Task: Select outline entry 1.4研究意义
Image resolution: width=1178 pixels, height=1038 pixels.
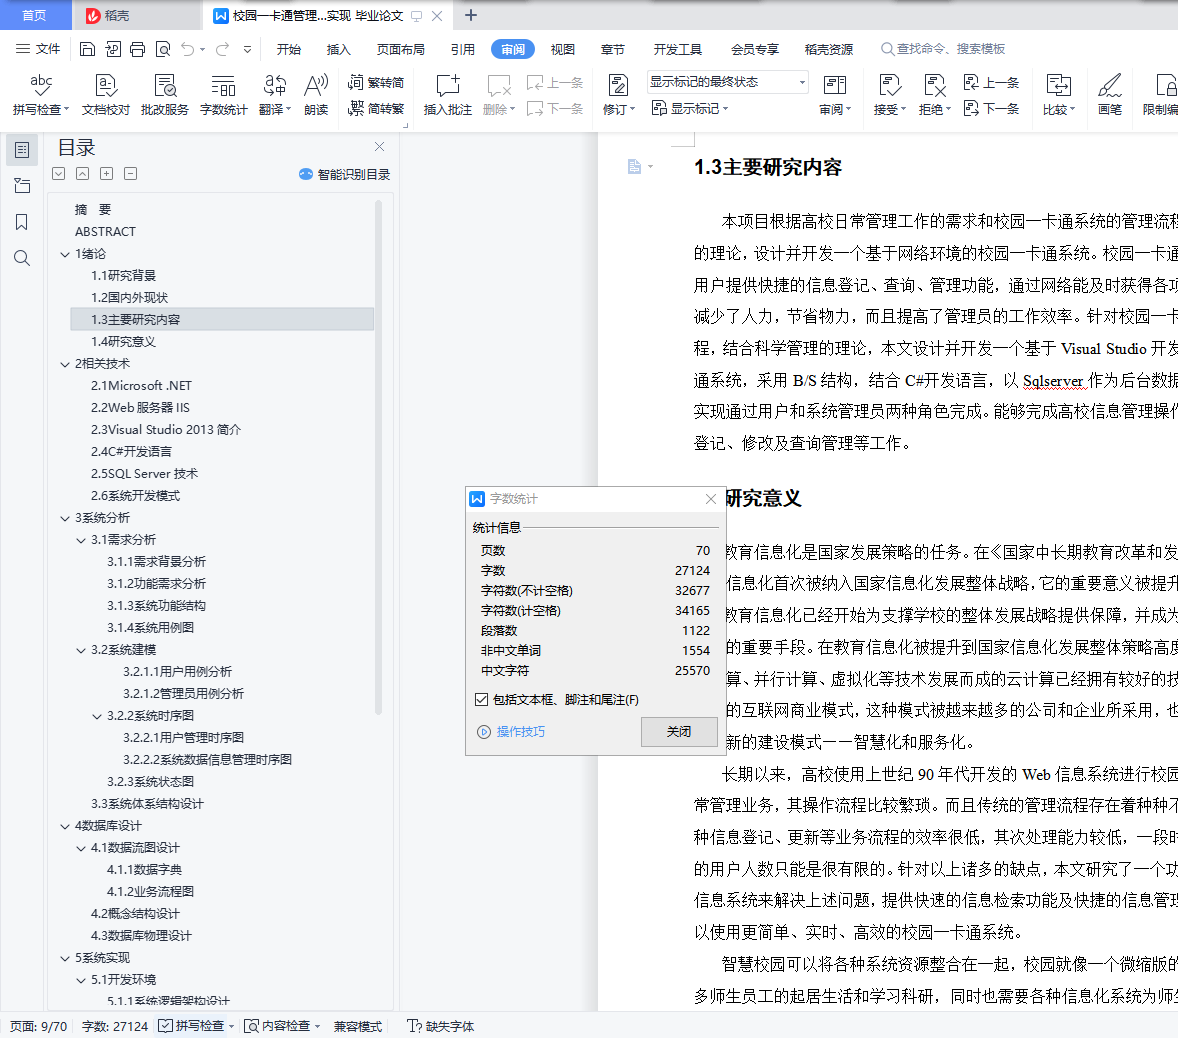Action: (x=123, y=342)
